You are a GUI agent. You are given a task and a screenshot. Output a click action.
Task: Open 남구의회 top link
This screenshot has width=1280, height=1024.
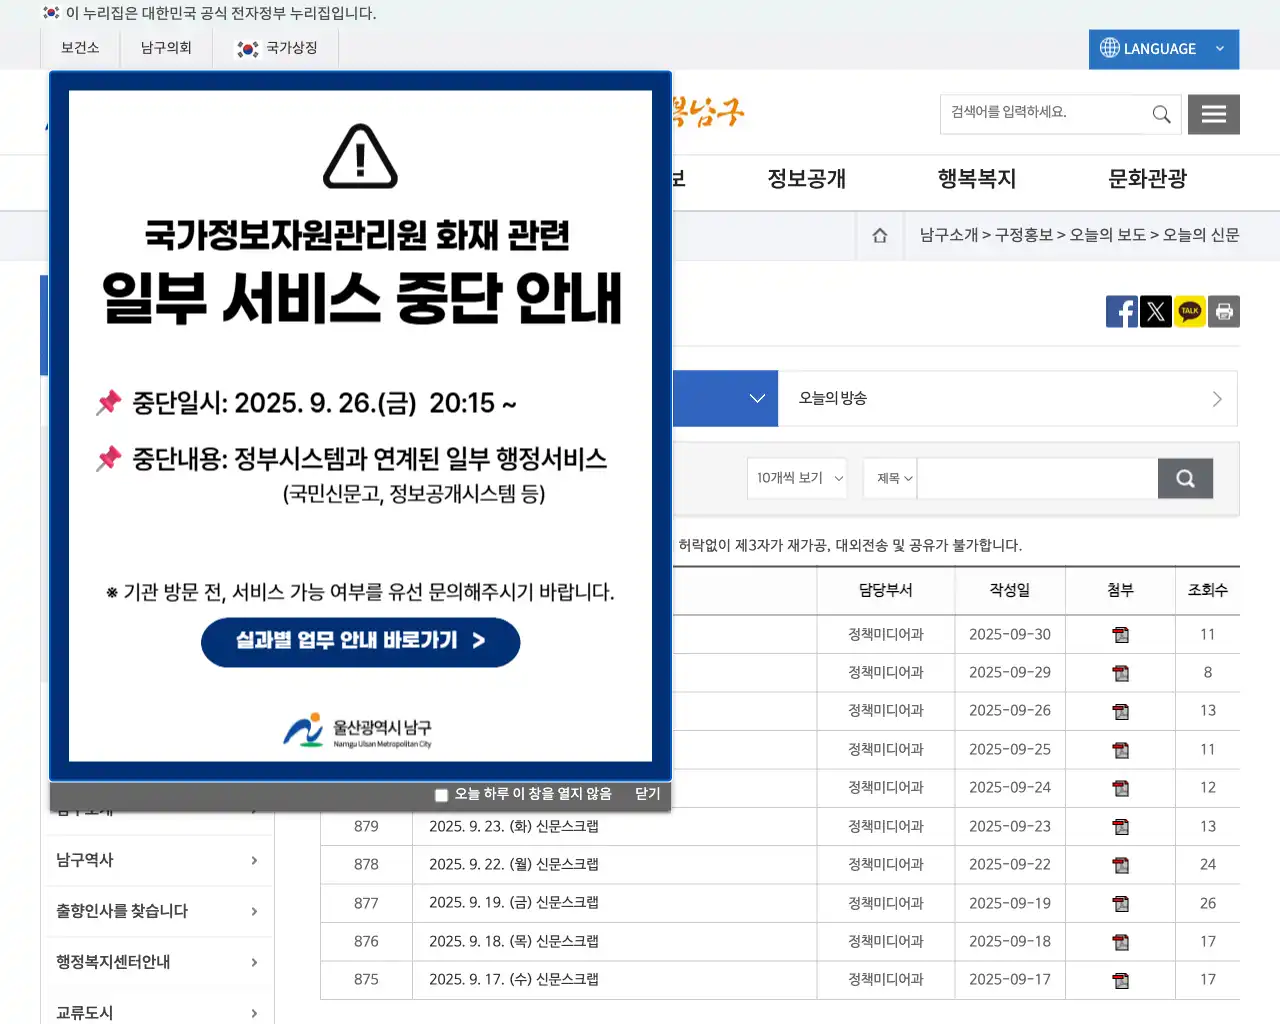click(166, 48)
